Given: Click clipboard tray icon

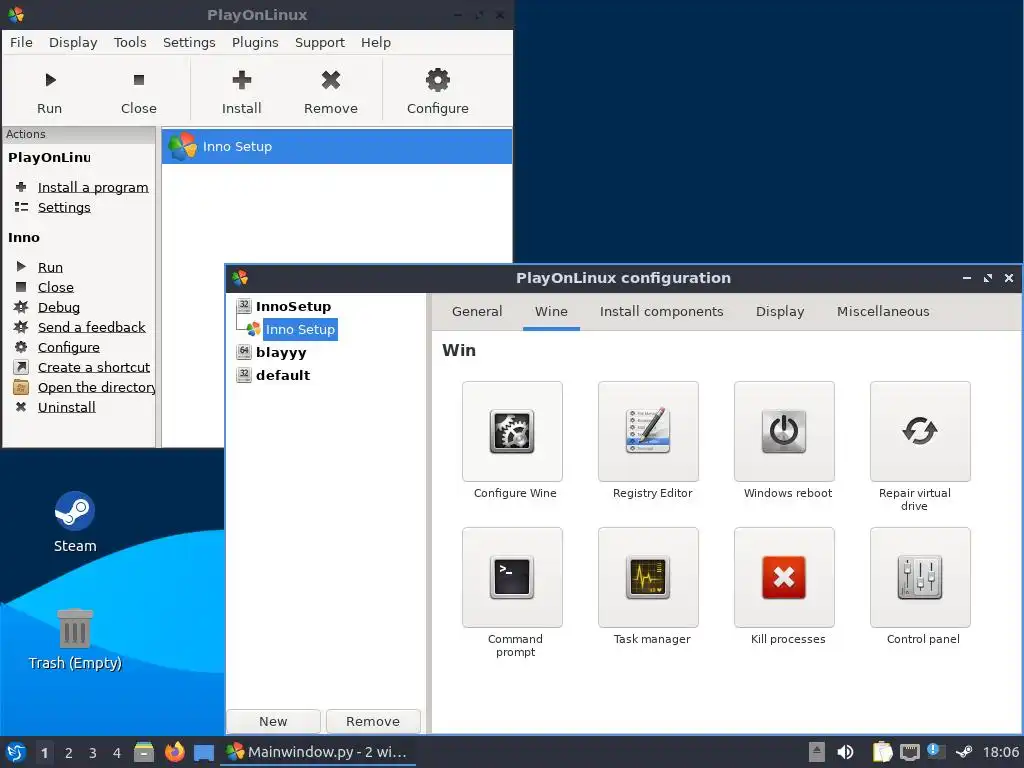Looking at the screenshot, I should [882, 752].
